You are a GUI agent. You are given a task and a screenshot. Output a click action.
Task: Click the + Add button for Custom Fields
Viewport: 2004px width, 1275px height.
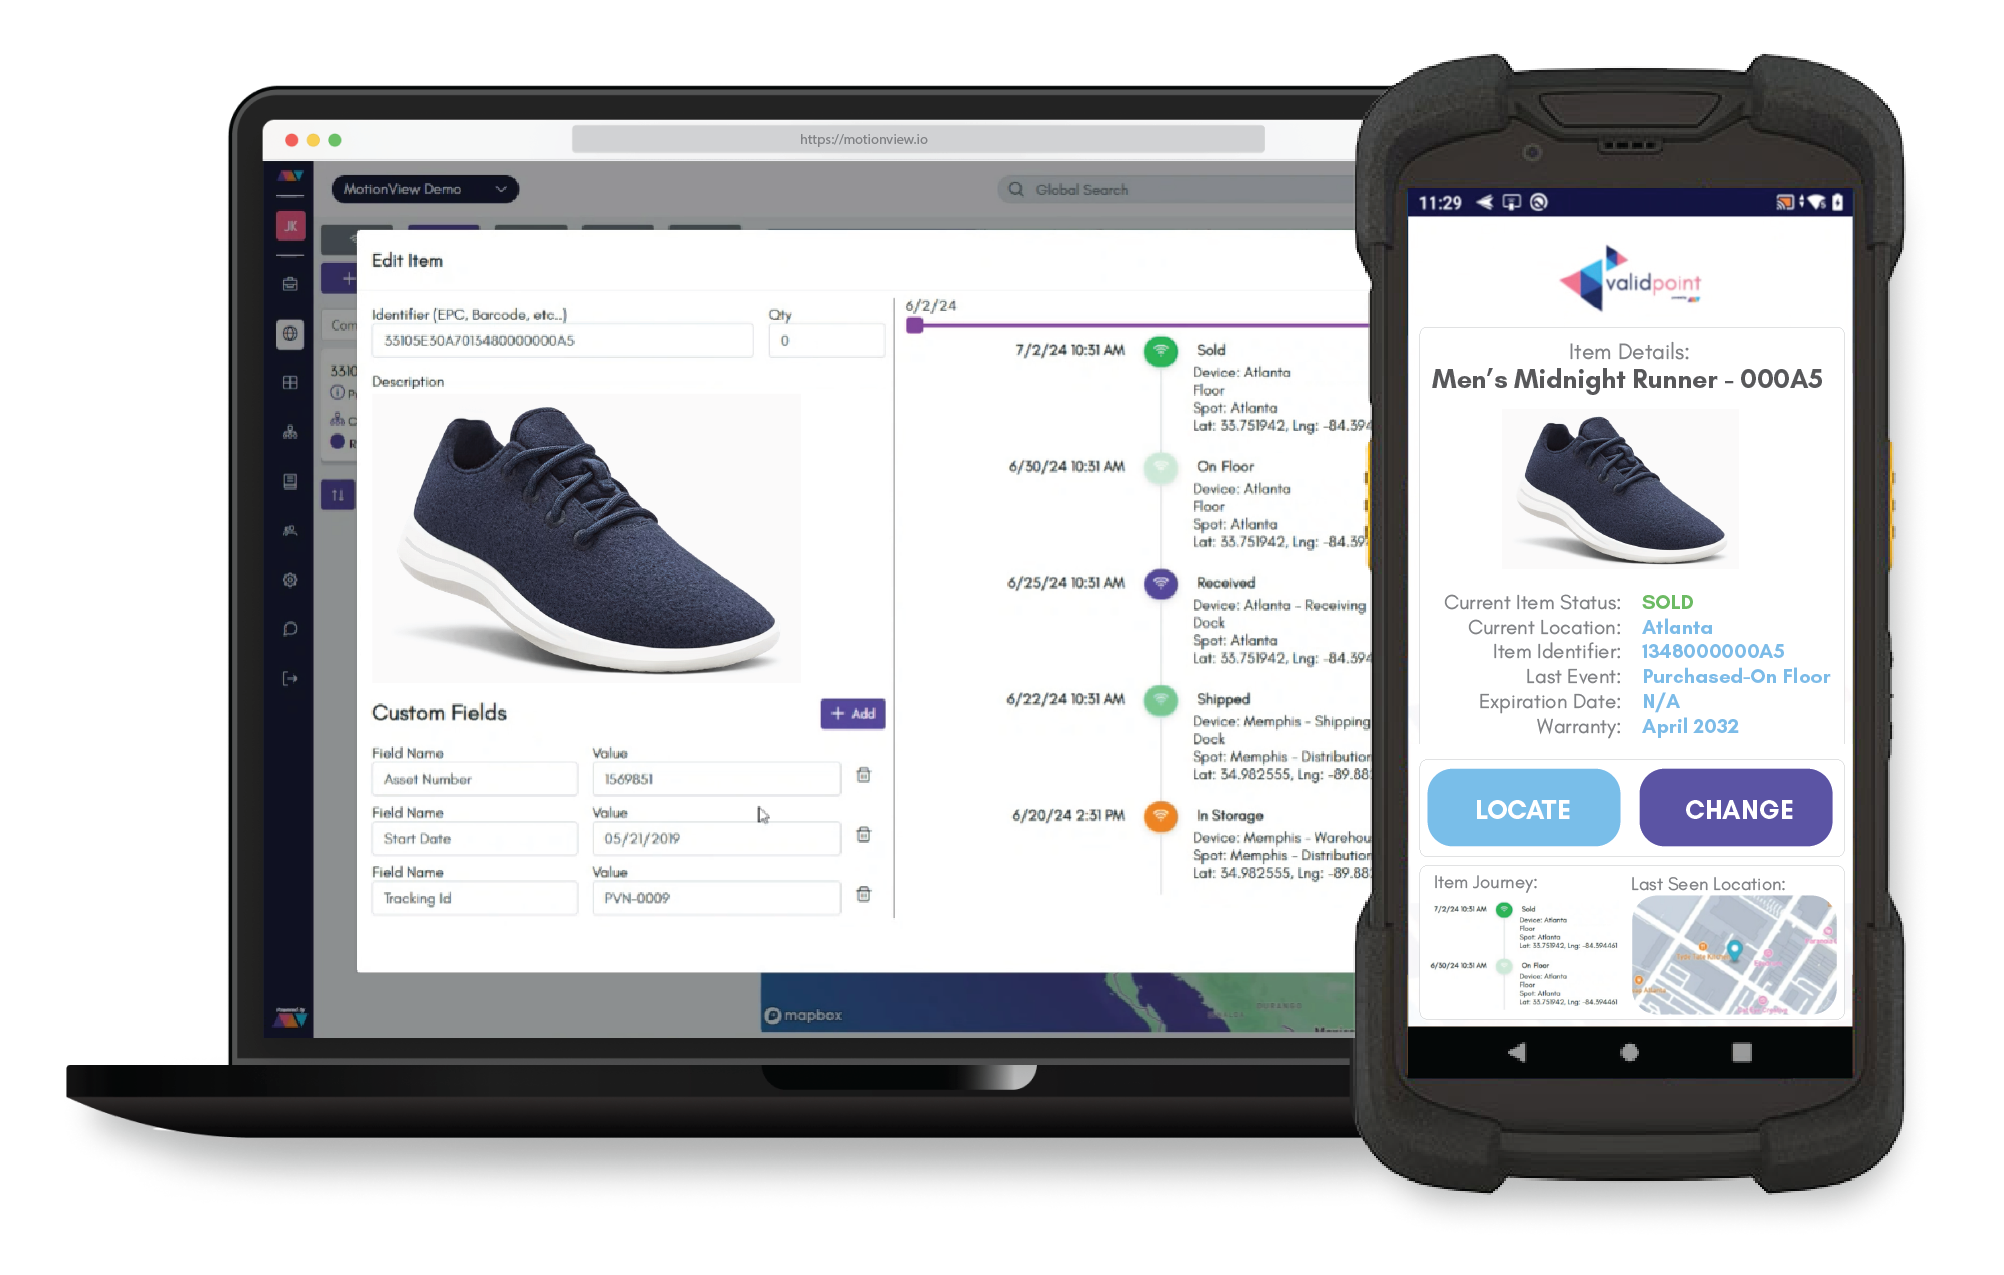[854, 714]
